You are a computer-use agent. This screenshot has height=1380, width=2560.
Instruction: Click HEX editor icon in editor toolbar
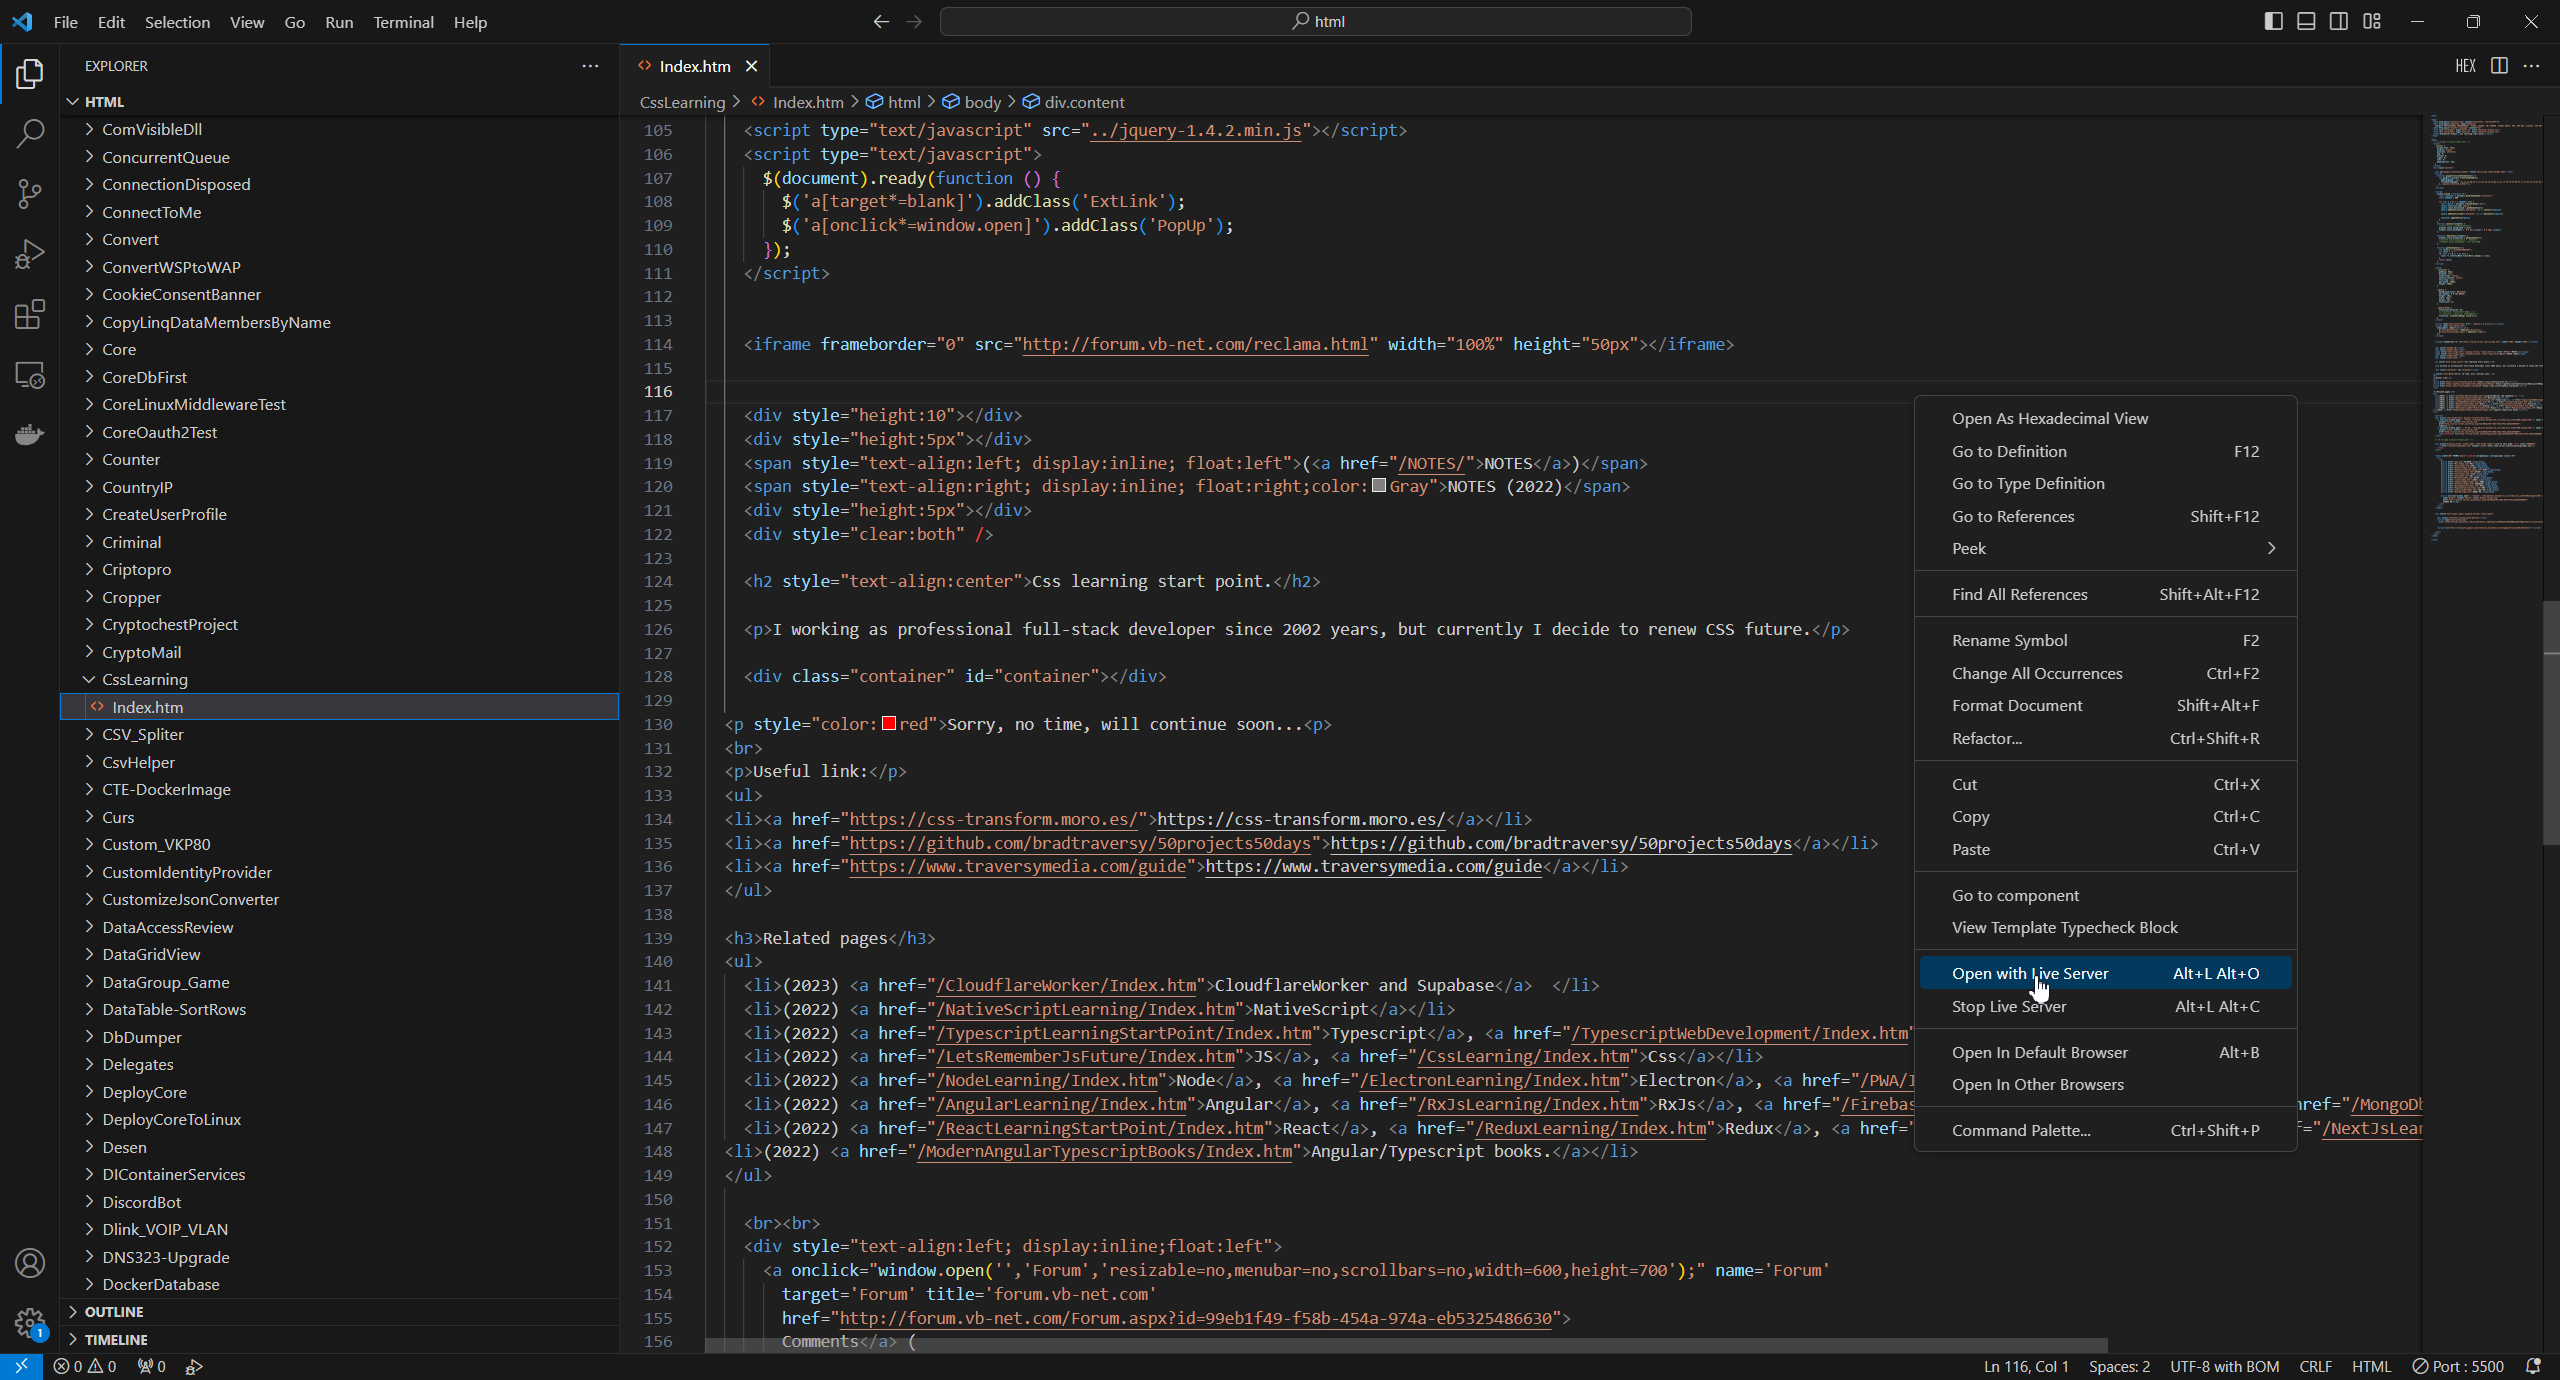[2465, 66]
